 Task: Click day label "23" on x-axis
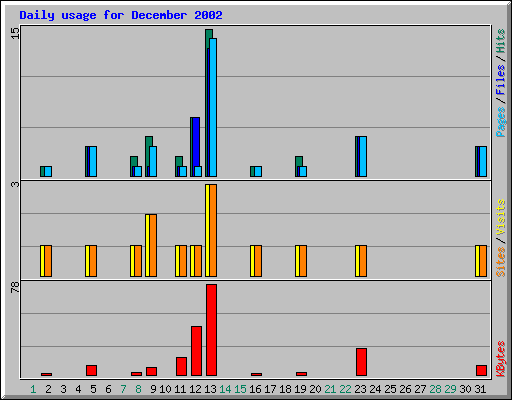(360, 389)
